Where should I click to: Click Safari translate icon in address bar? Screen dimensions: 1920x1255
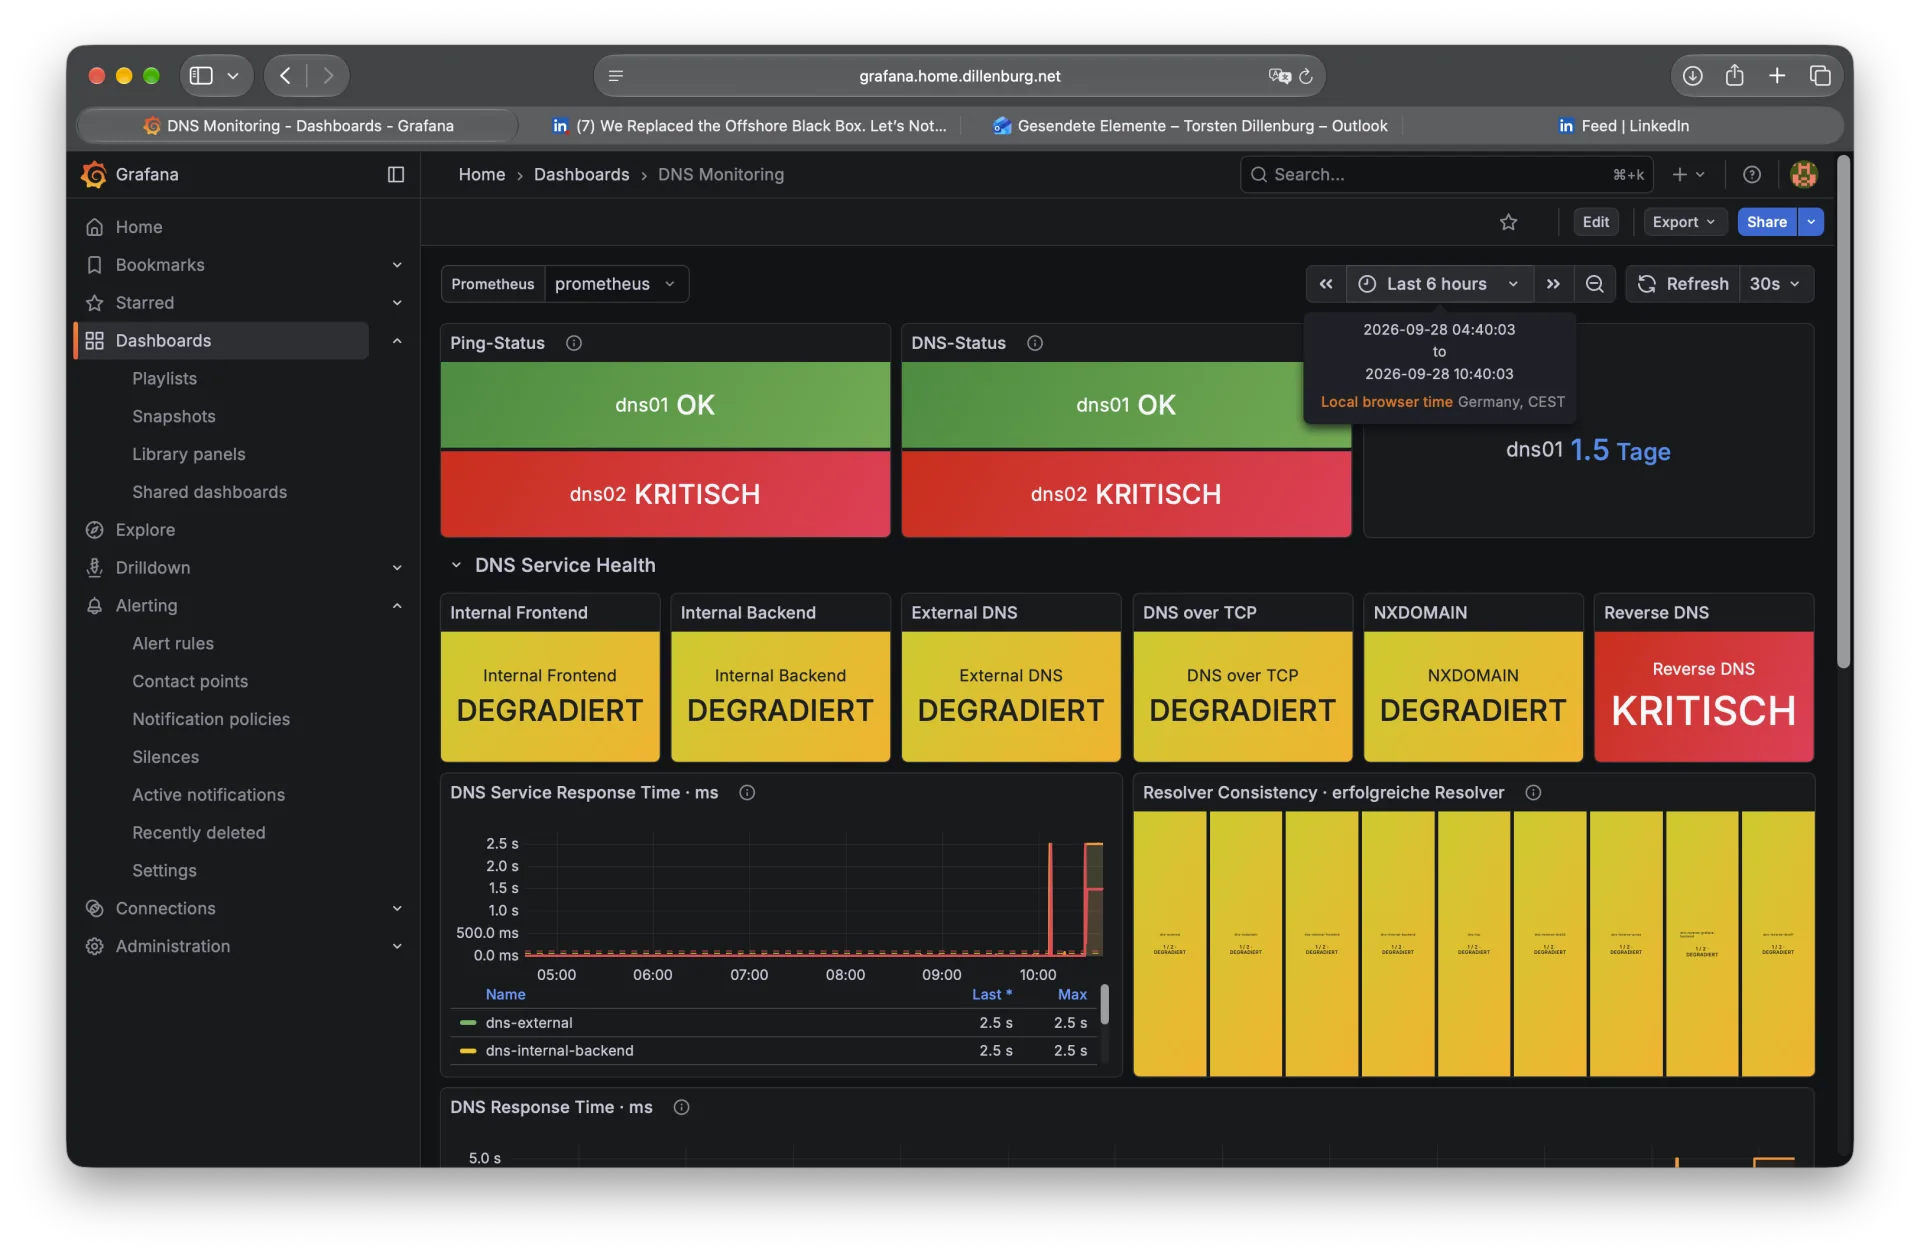point(1278,76)
